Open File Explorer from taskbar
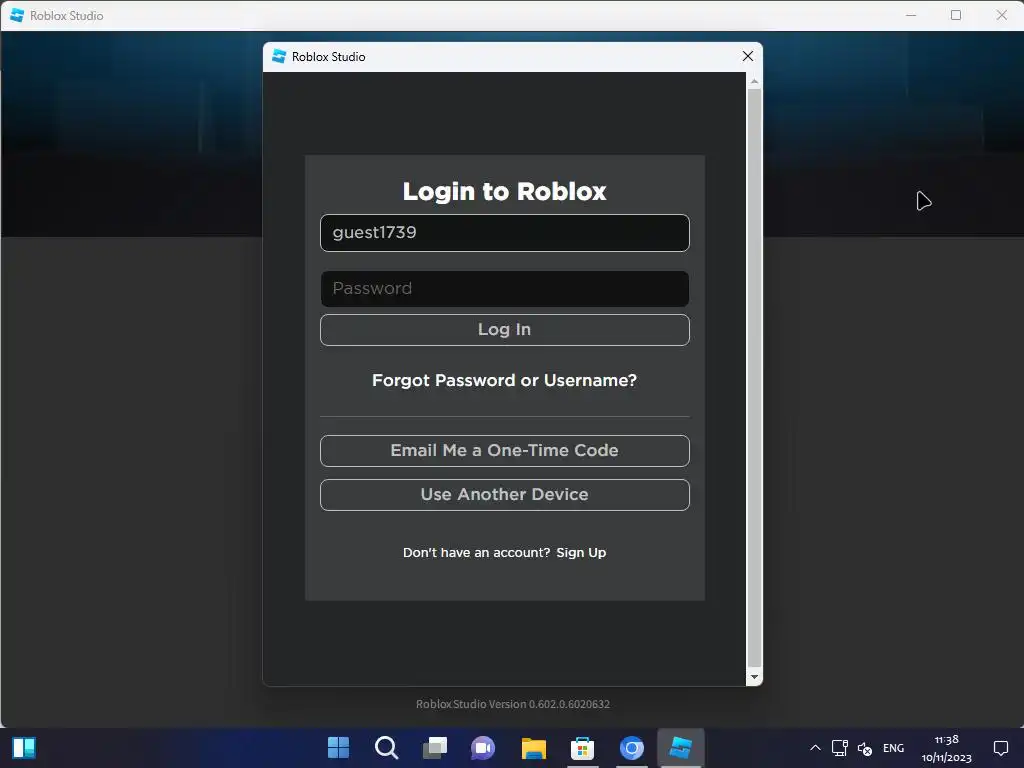Viewport: 1024px width, 768px height. 534,747
